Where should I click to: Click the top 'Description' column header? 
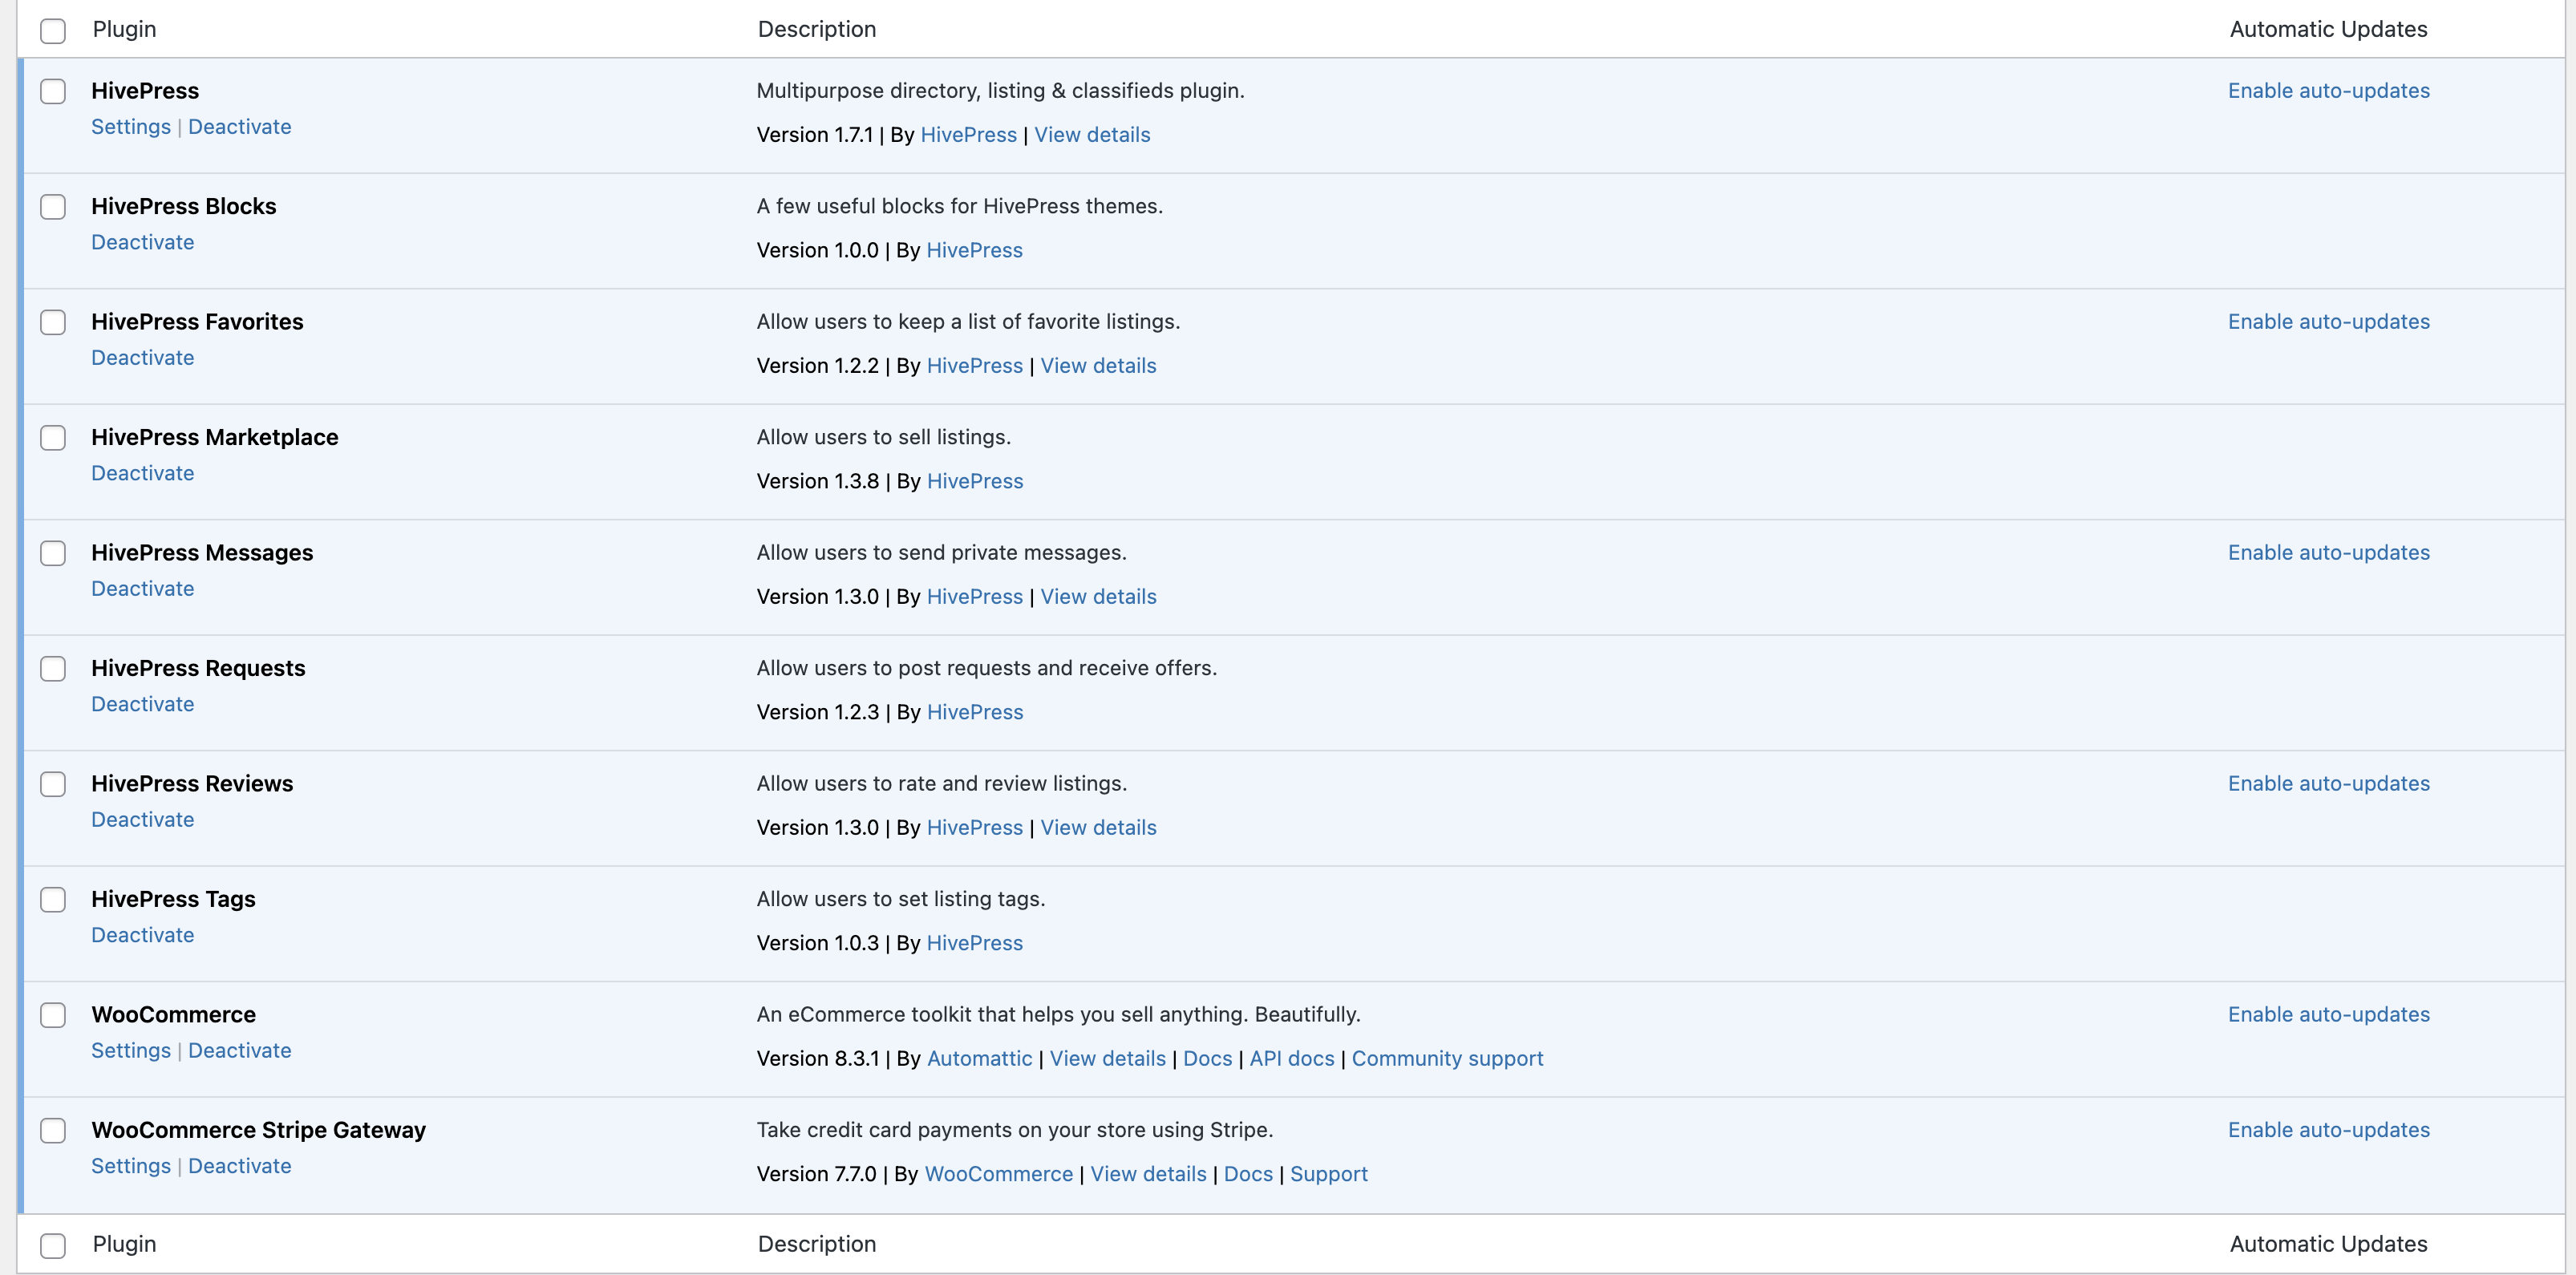tap(817, 30)
